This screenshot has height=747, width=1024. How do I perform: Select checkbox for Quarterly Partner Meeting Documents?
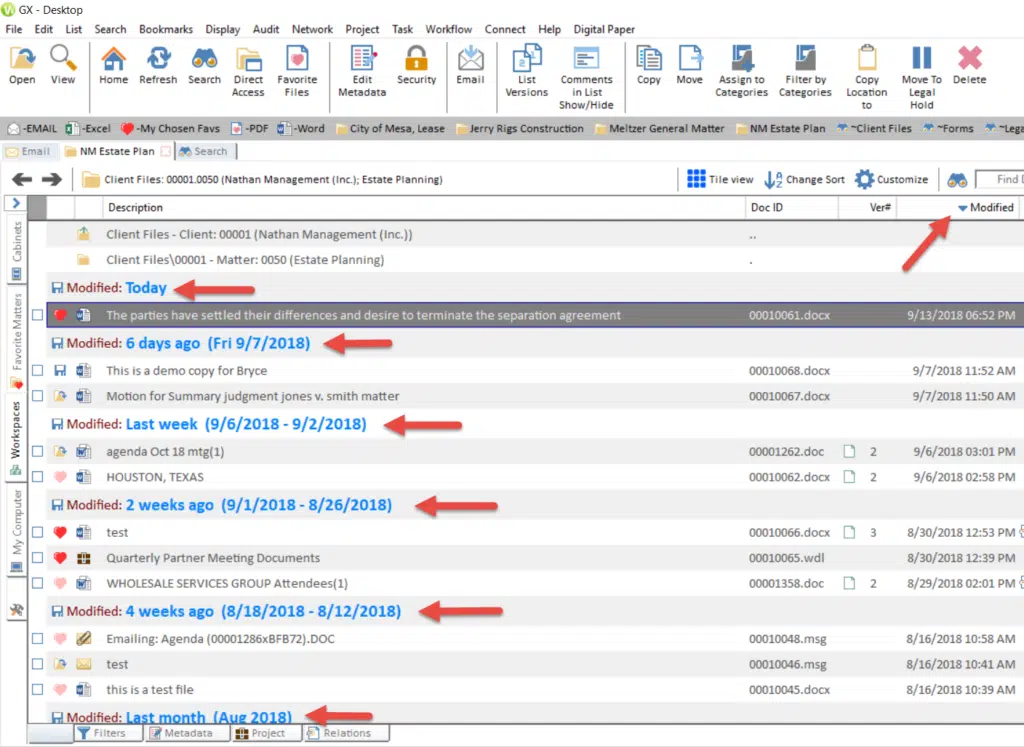[x=38, y=558]
